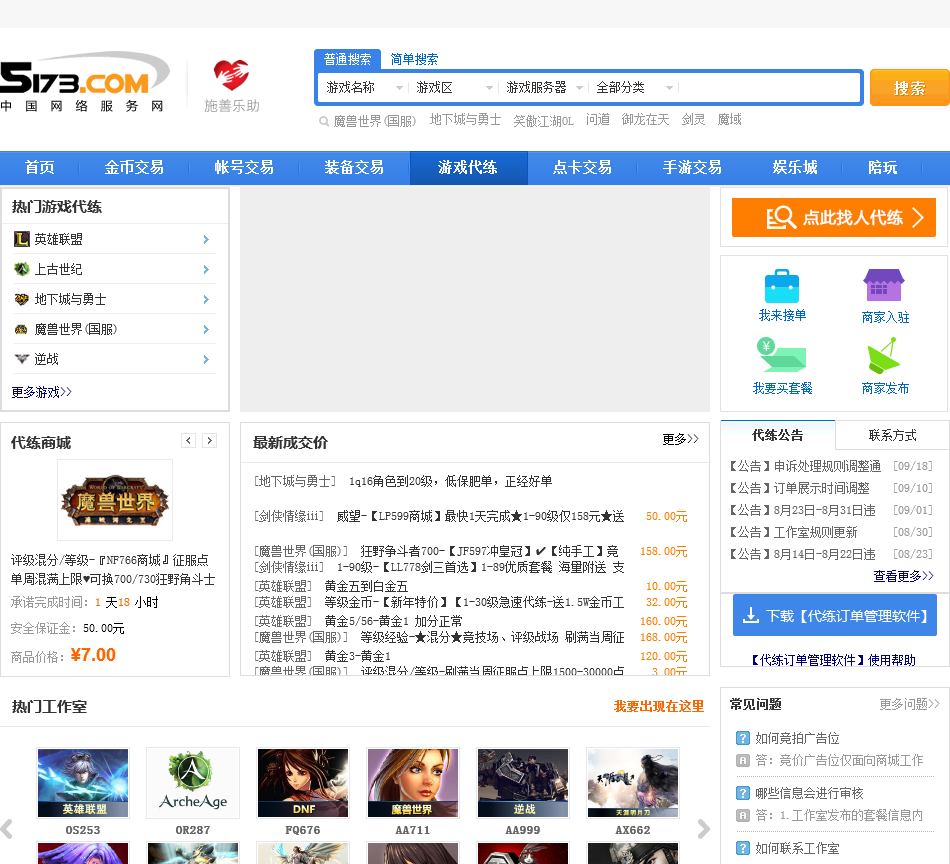This screenshot has height=864, width=950.
Task: Open 逆战 studio thumbnail AA999
Action: click(x=523, y=783)
